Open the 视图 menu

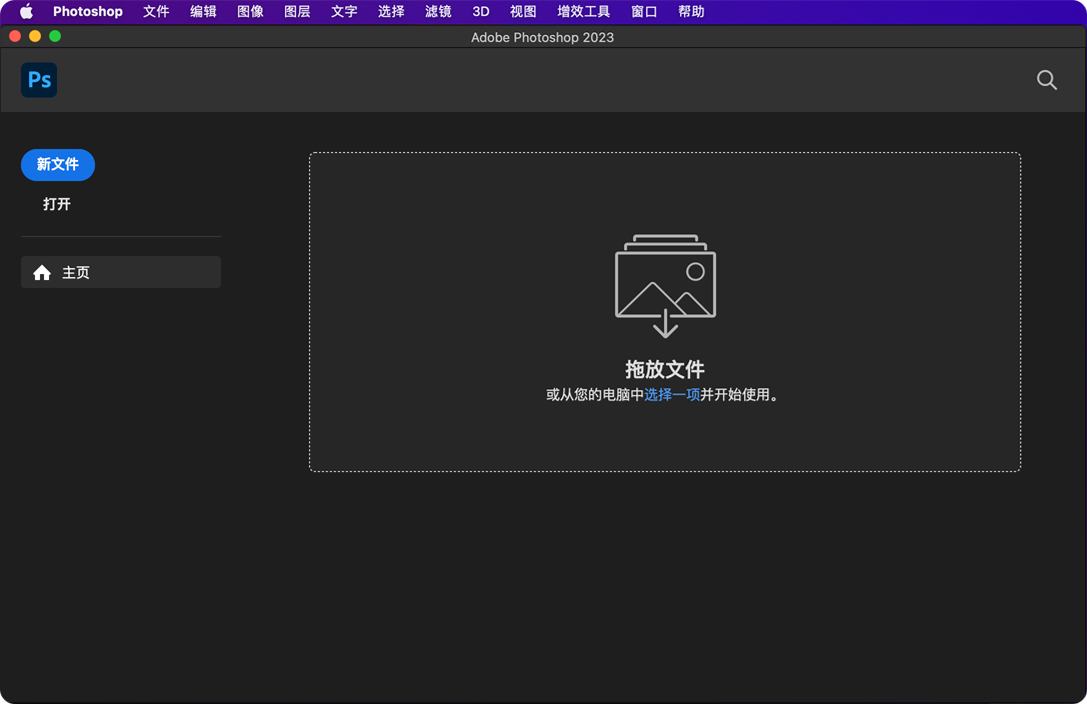point(523,12)
